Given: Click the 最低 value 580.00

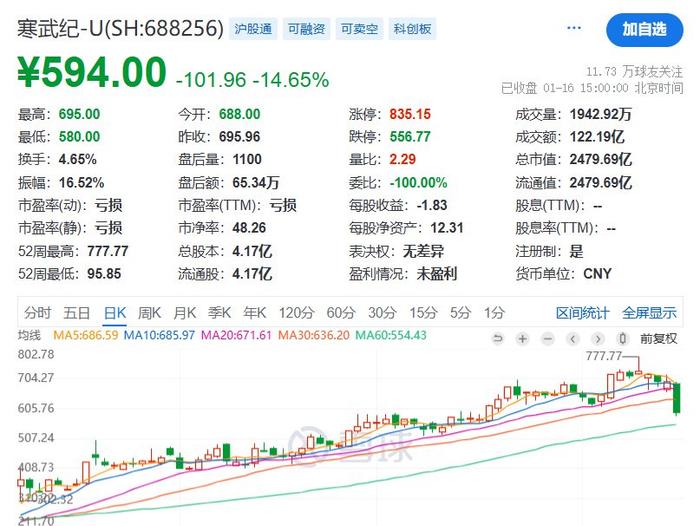Looking at the screenshot, I should (79, 137).
